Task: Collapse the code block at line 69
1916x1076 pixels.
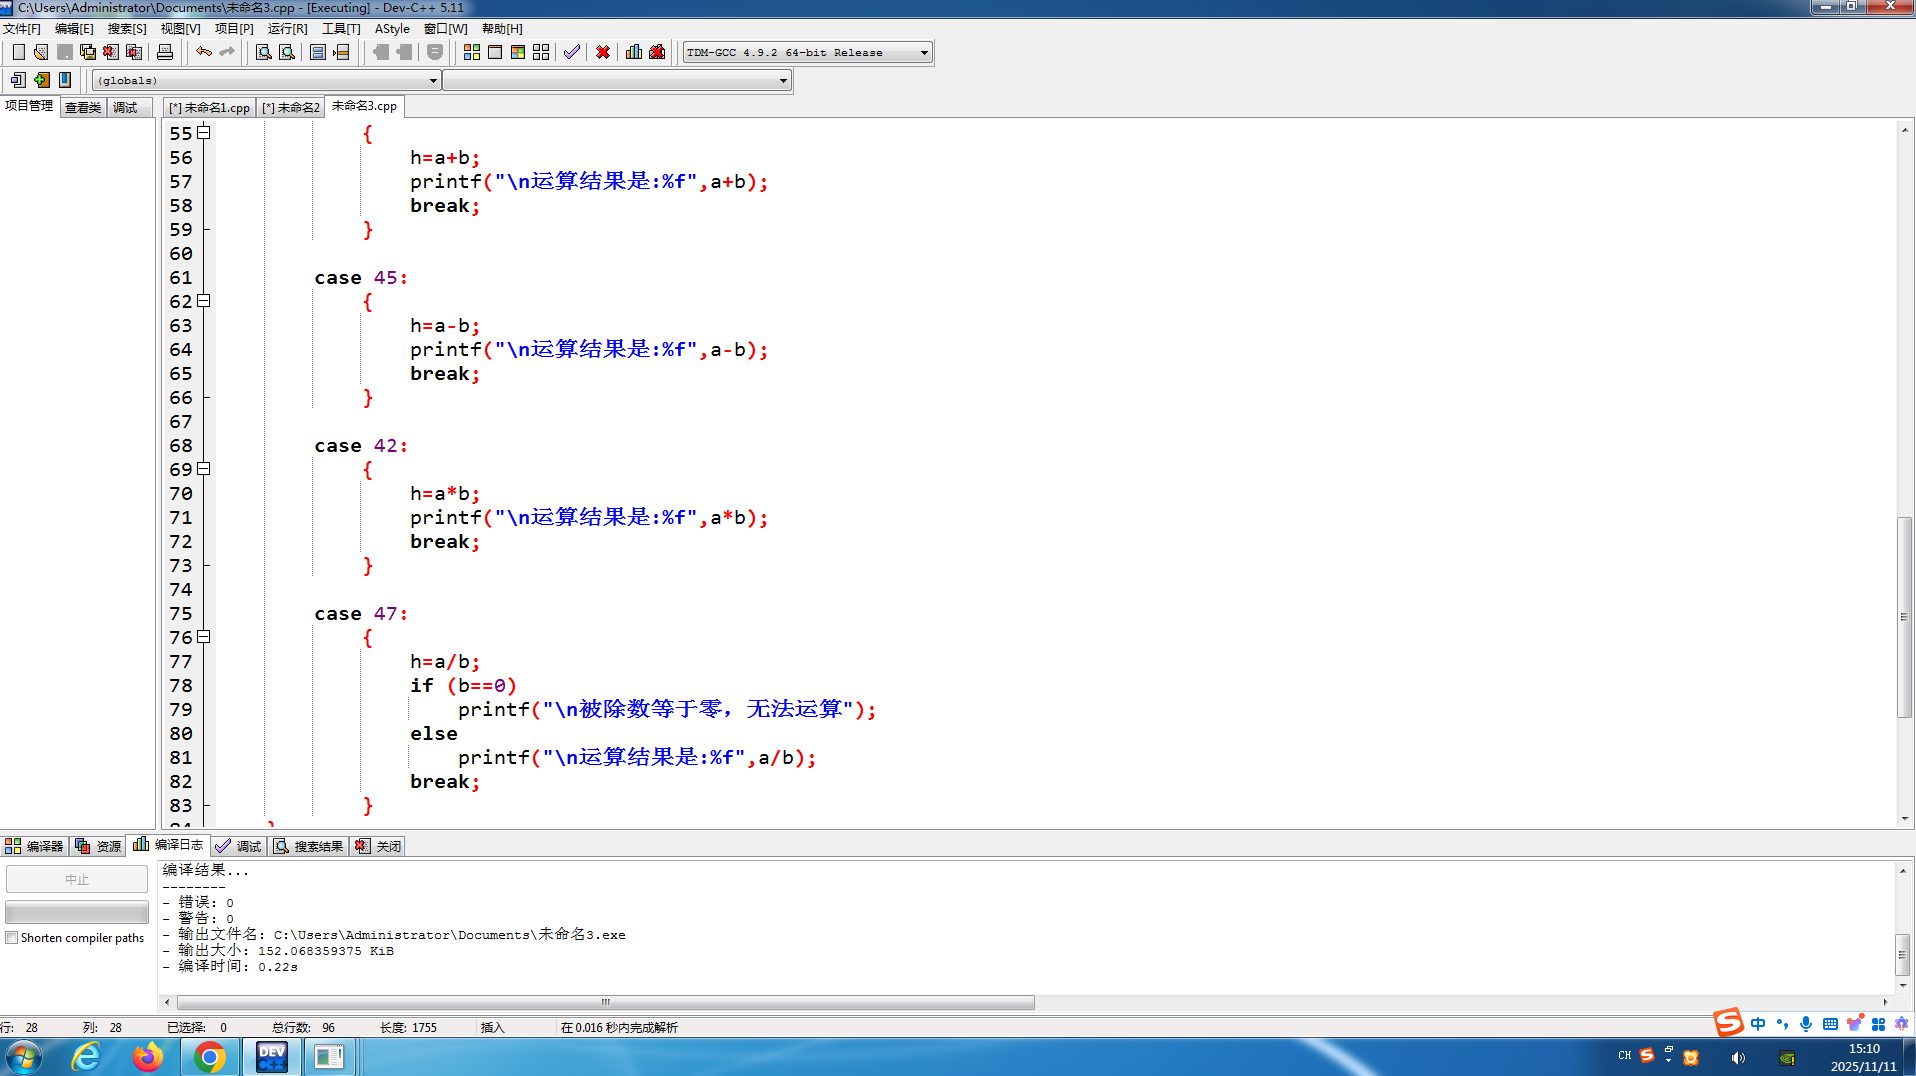Action: (204, 468)
